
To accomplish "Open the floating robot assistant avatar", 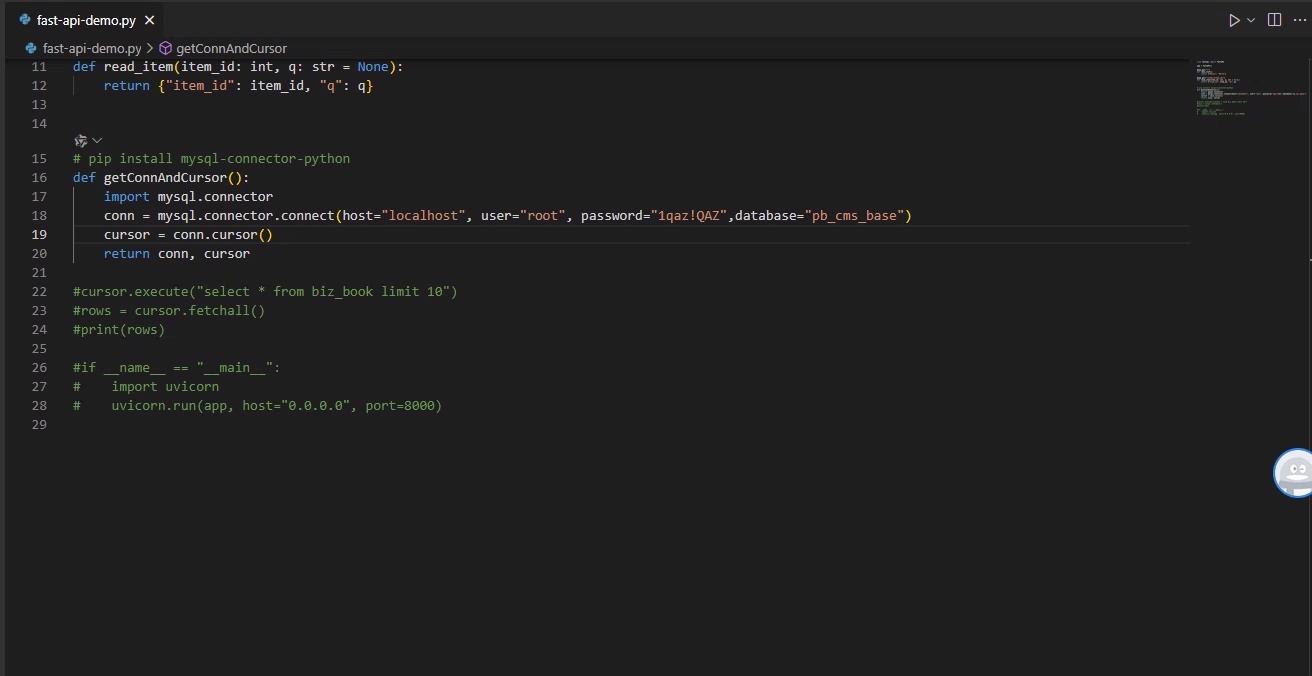I will click(x=1294, y=472).
